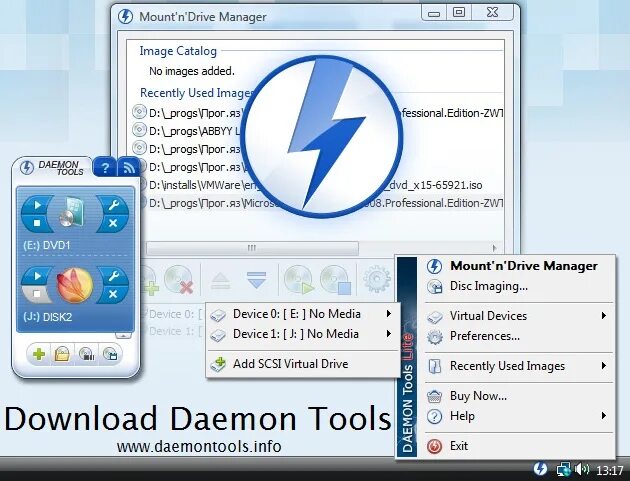Remove the DVD1 drive with X icon
The width and height of the screenshot is (630, 481).
tap(113, 223)
